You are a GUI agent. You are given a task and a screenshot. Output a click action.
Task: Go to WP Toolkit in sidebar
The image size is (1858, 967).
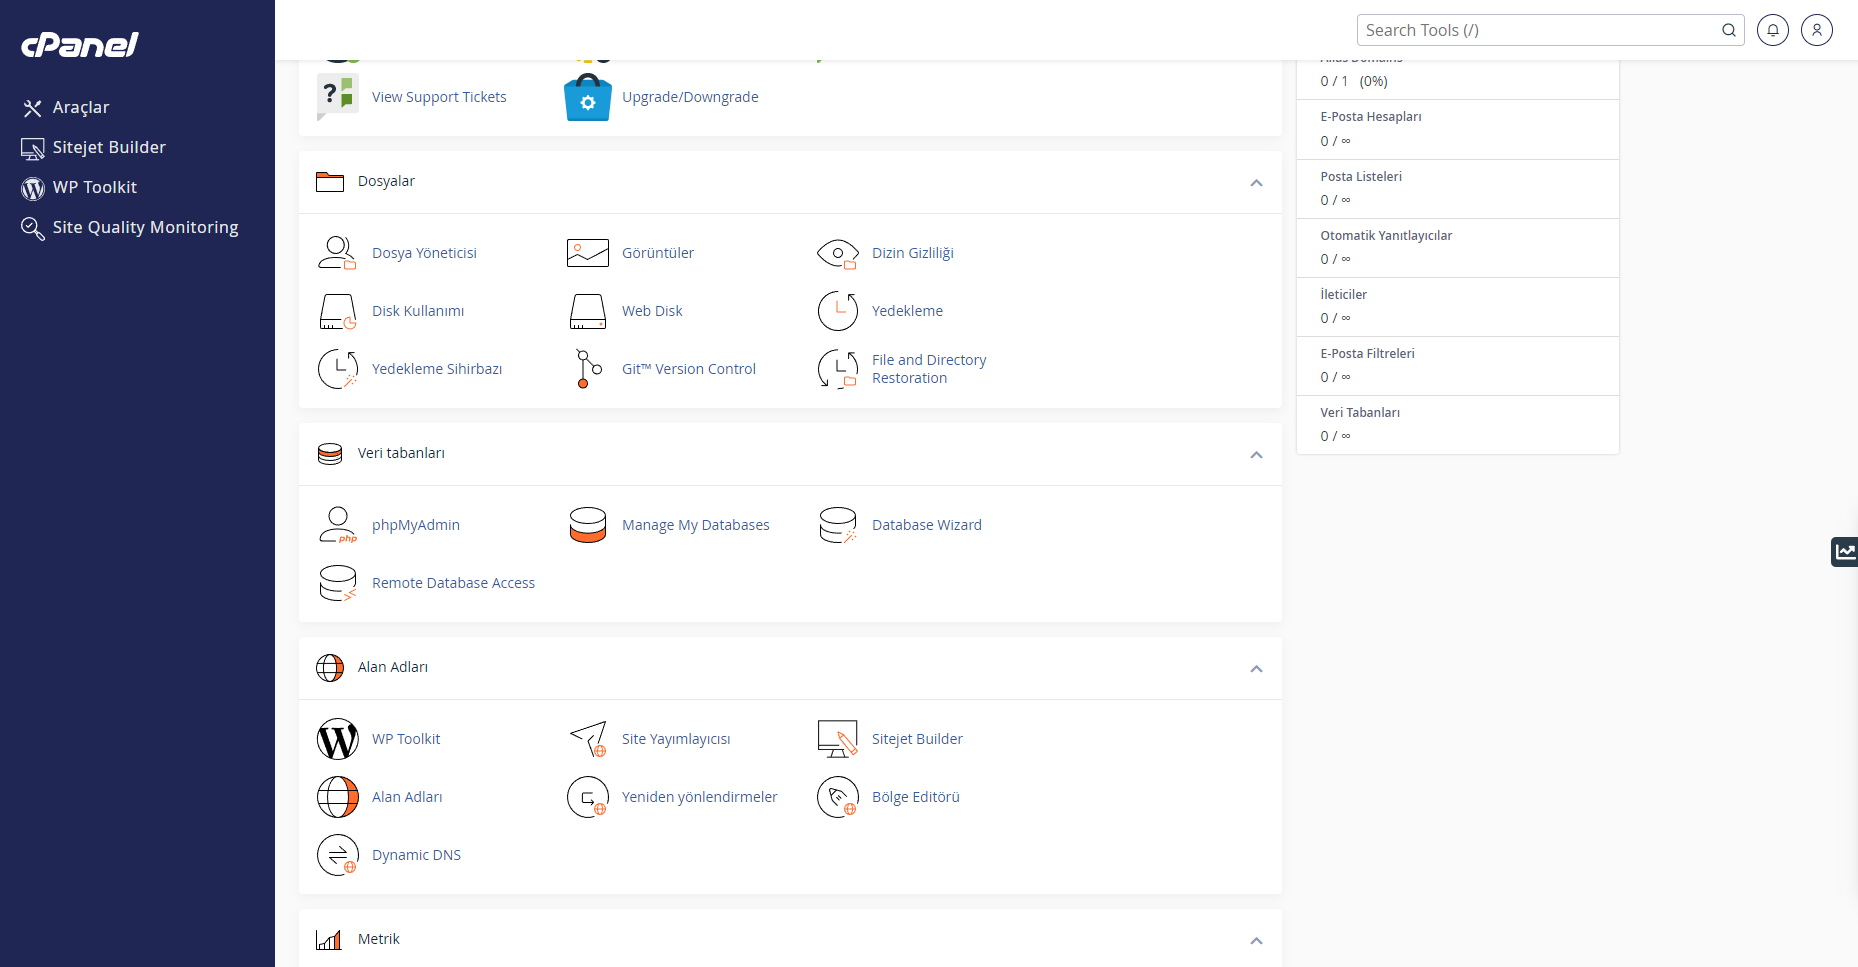pyautogui.click(x=94, y=188)
